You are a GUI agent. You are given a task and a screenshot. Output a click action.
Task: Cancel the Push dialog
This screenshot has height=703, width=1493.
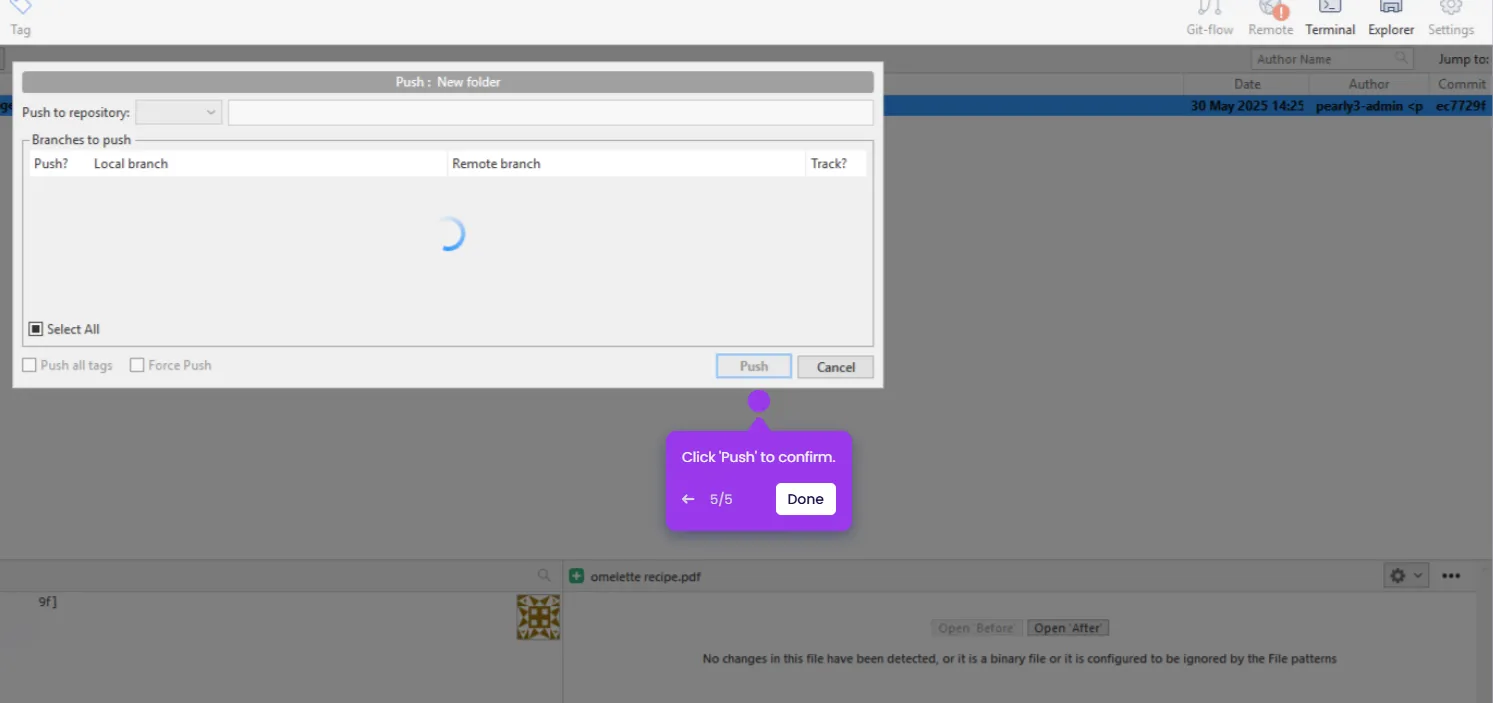tap(835, 367)
